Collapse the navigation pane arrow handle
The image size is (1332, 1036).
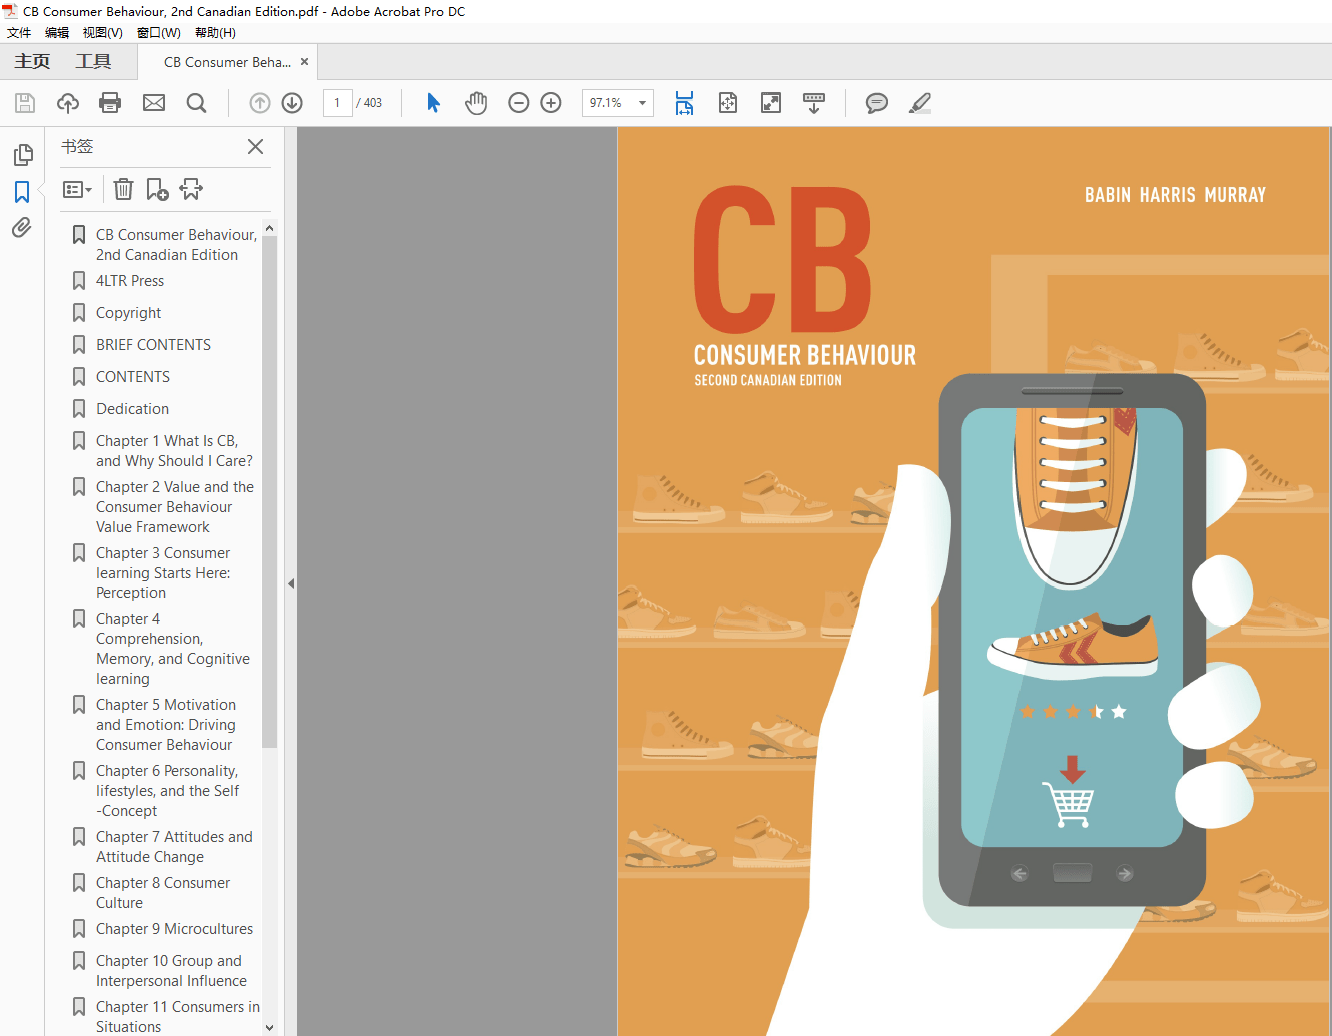pyautogui.click(x=291, y=583)
